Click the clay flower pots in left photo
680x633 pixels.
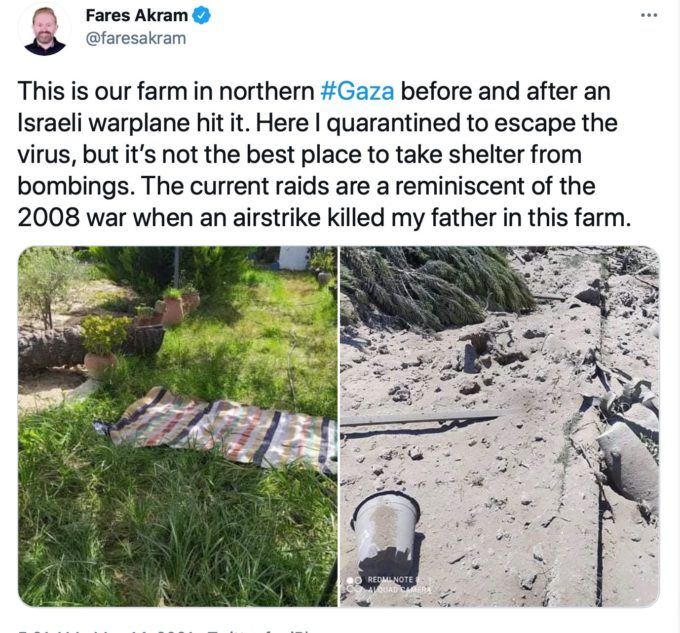pyautogui.click(x=169, y=307)
